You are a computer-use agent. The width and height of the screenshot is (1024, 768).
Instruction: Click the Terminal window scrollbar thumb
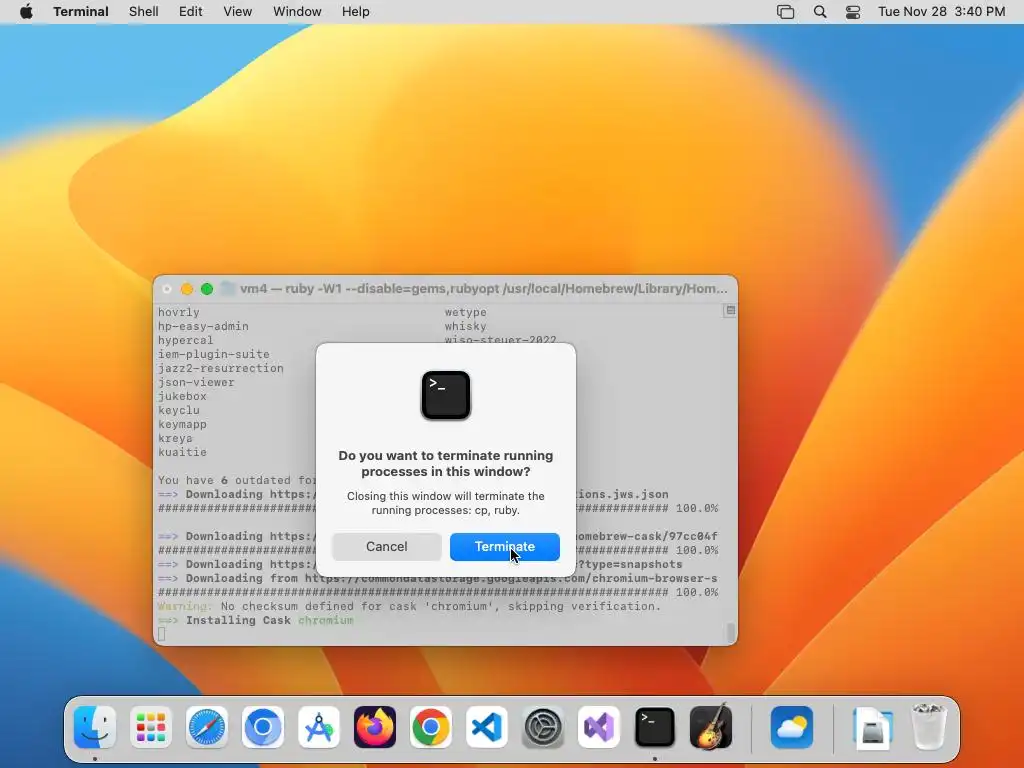[x=731, y=632]
